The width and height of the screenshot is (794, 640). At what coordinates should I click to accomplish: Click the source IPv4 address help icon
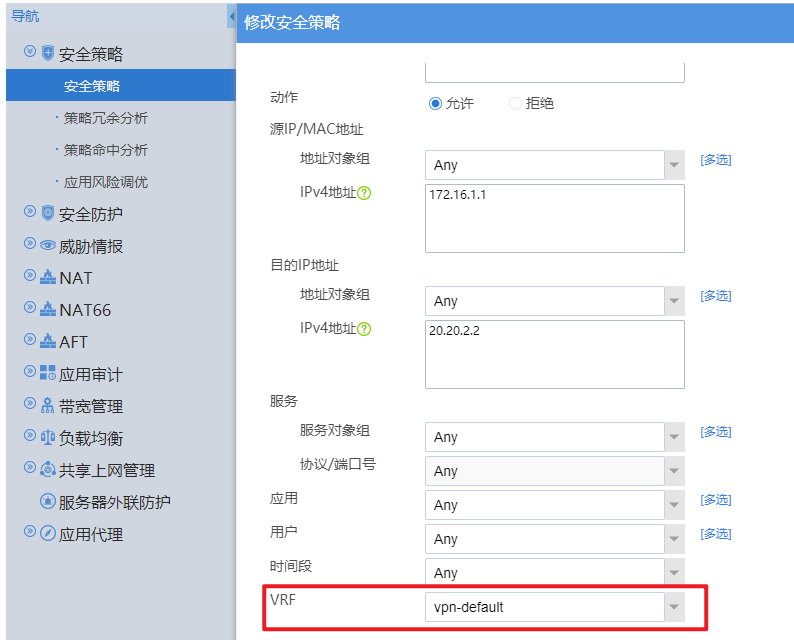[364, 193]
